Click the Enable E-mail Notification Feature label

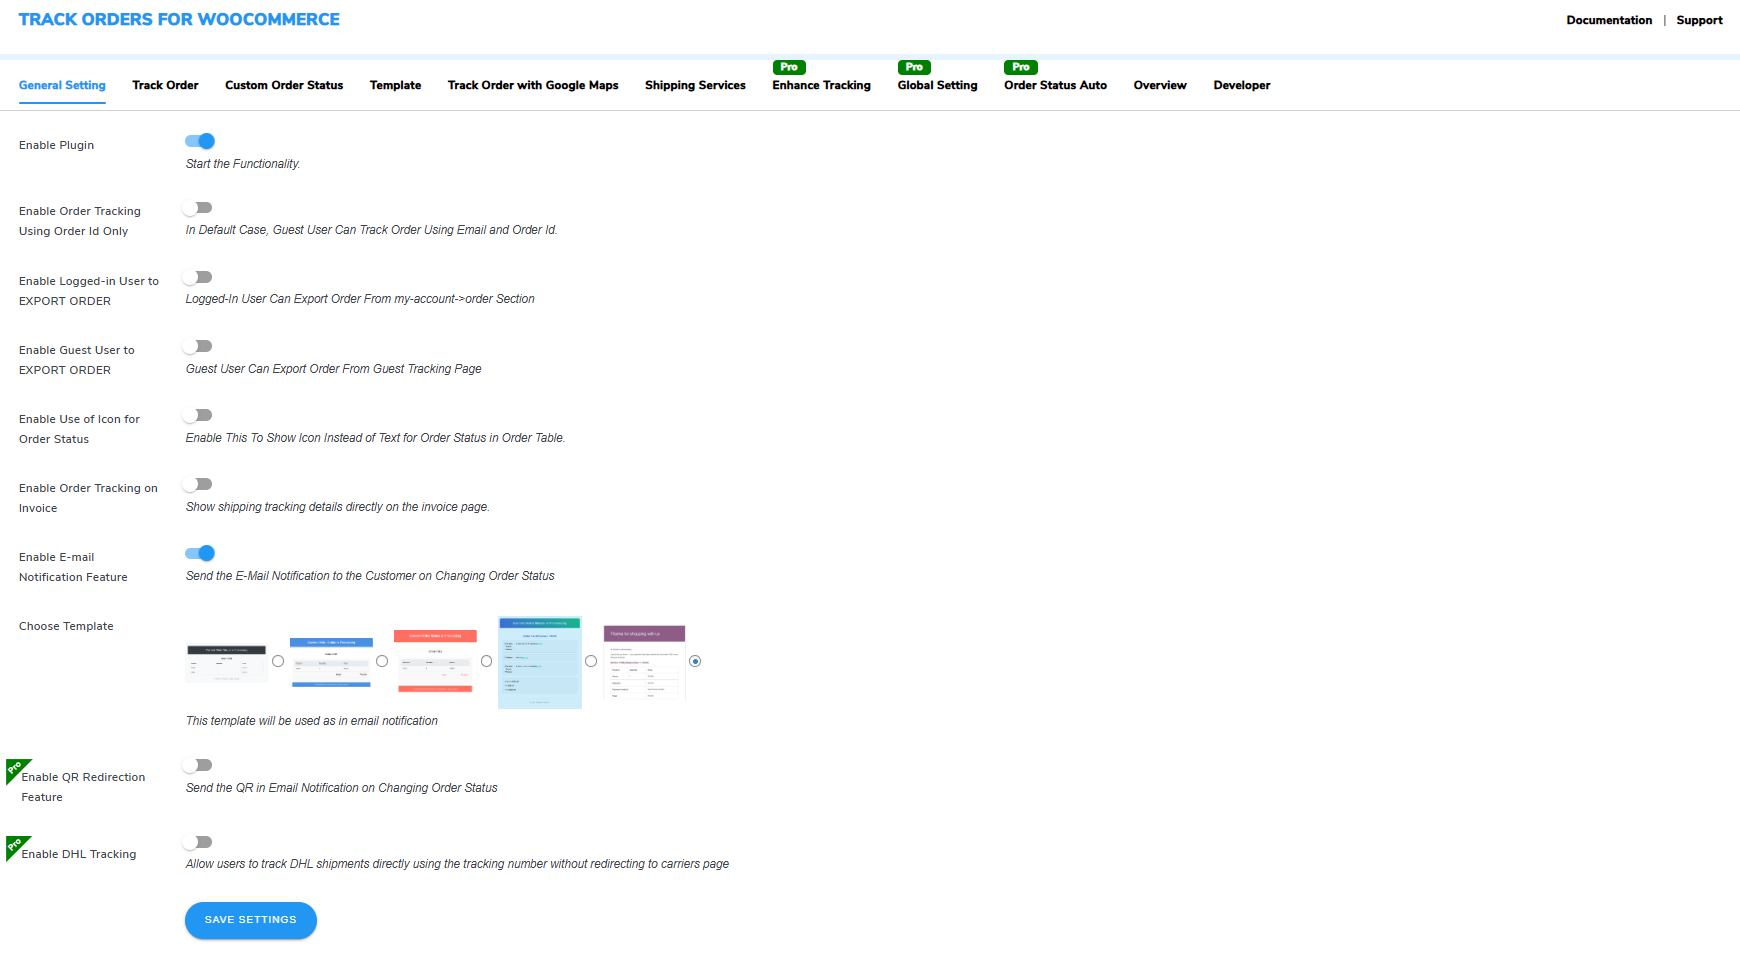(x=73, y=567)
